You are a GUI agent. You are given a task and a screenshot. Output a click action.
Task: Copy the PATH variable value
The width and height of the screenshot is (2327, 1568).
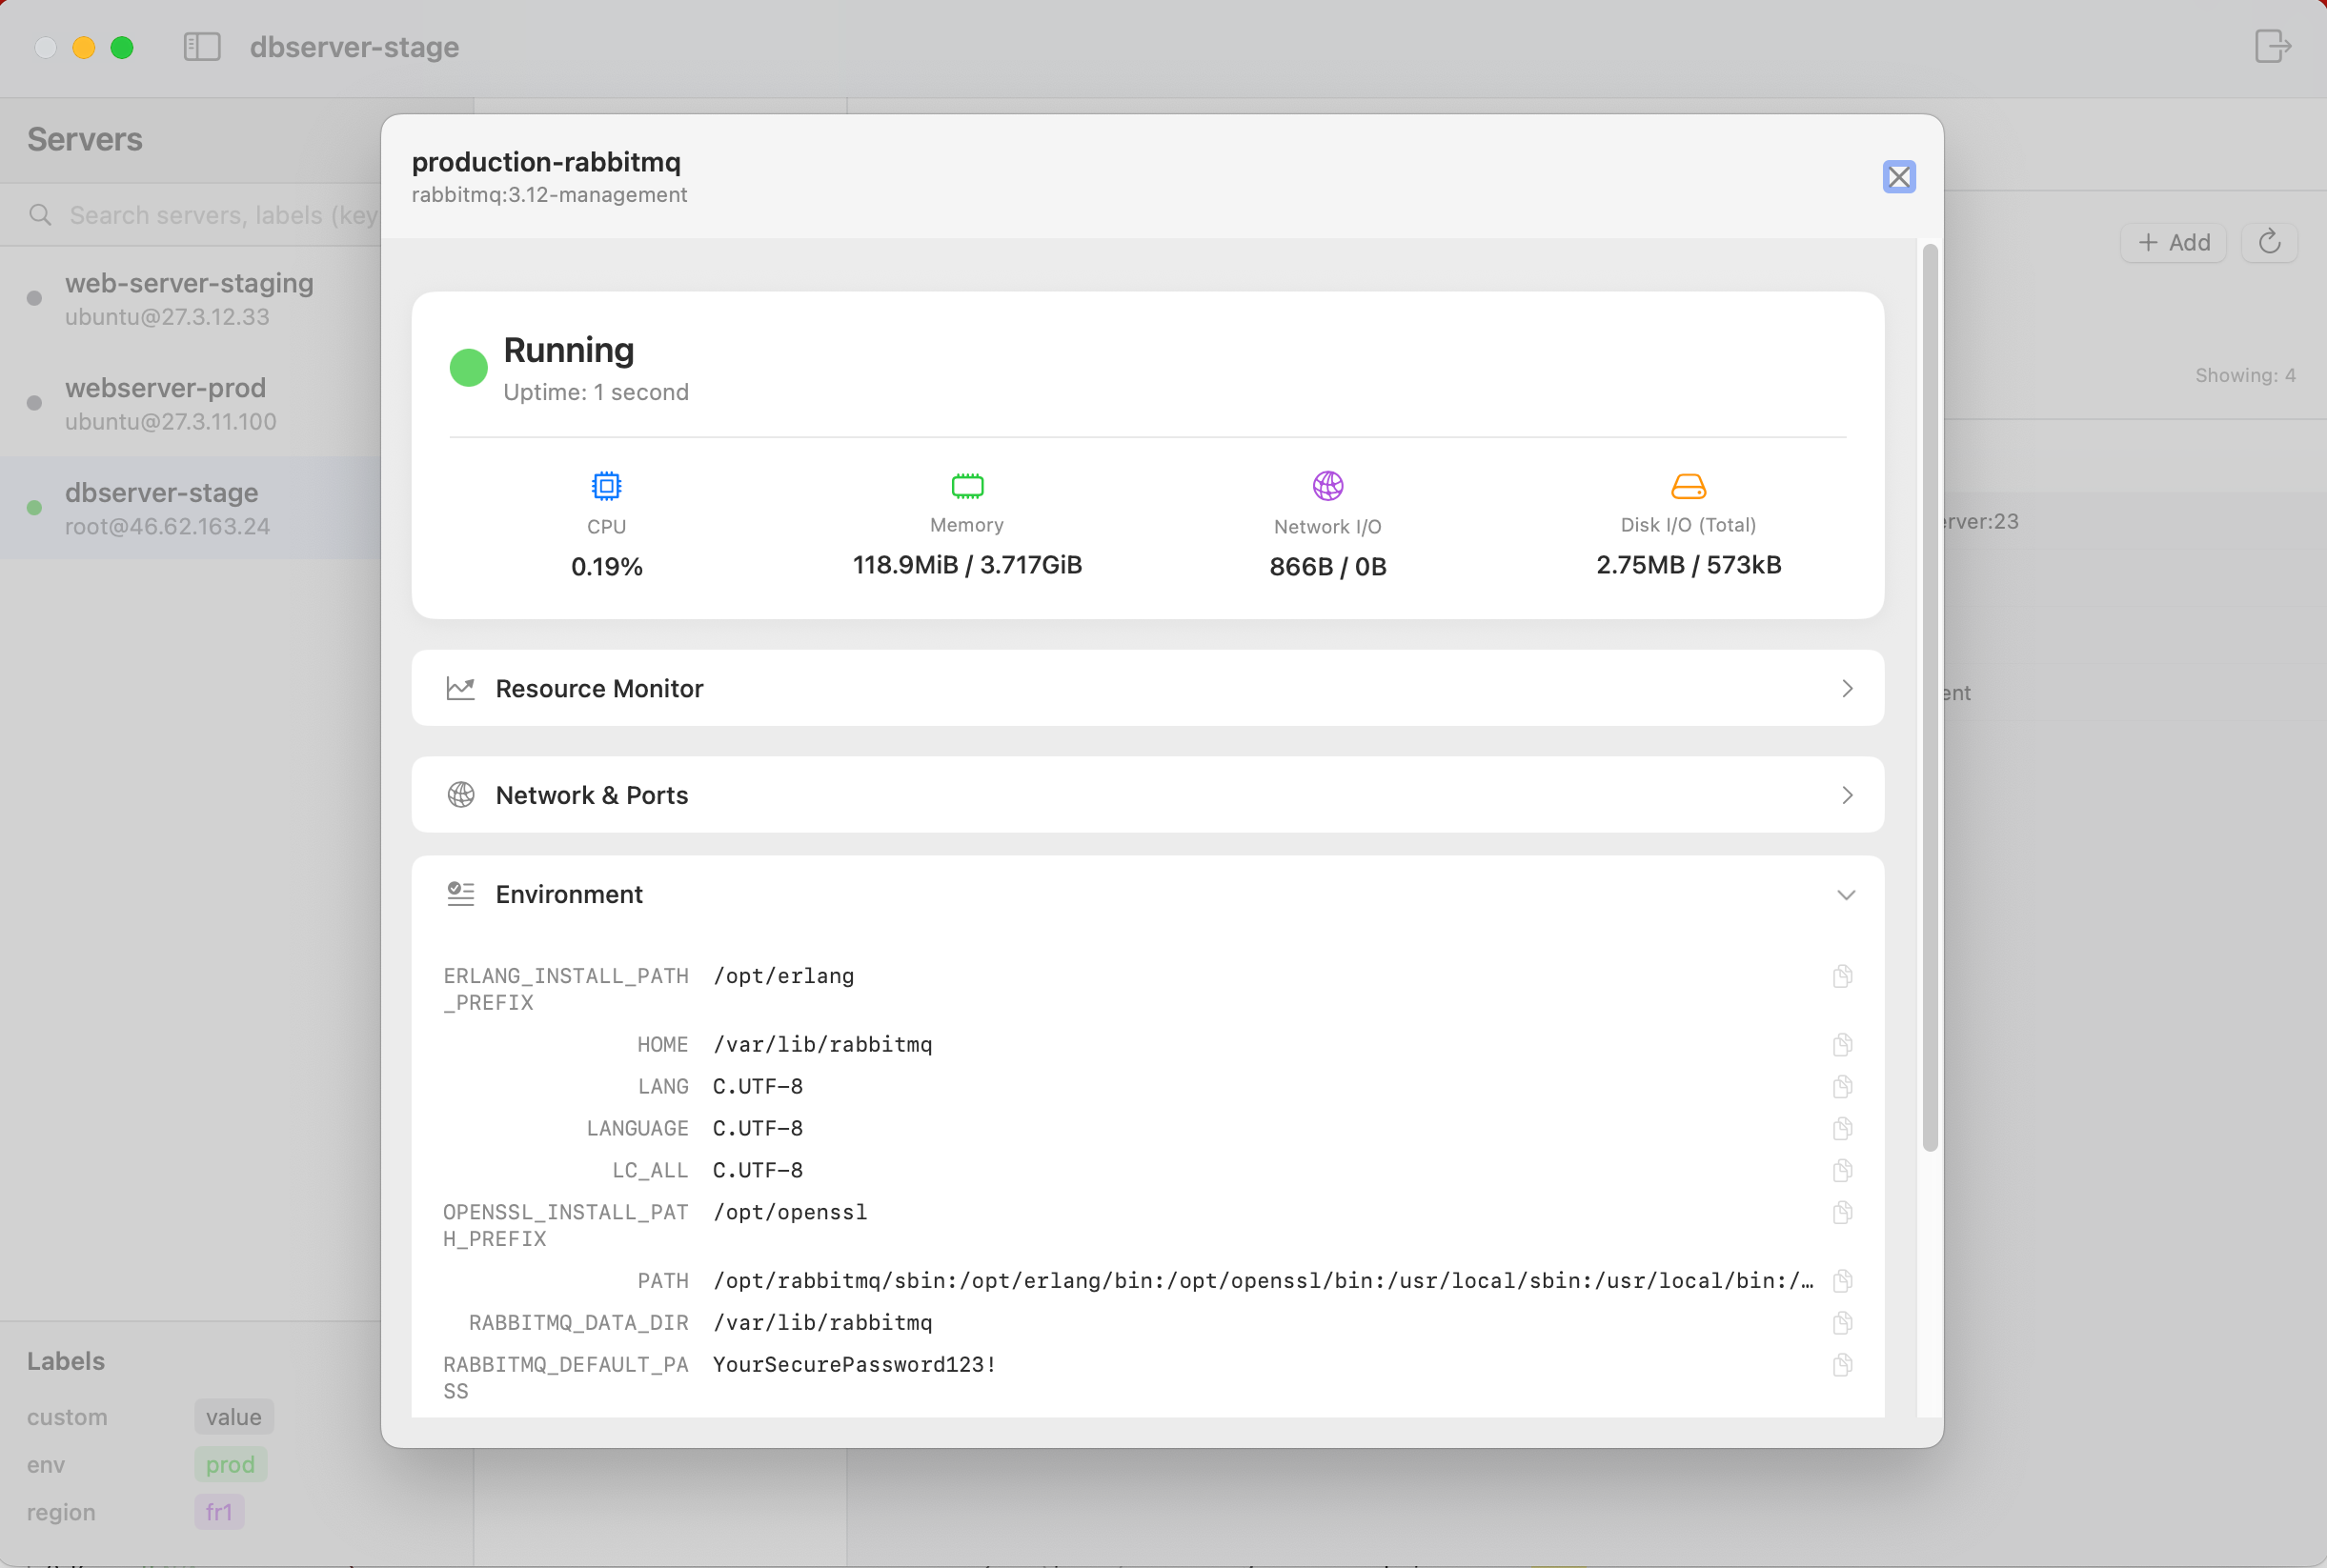coord(1842,1281)
